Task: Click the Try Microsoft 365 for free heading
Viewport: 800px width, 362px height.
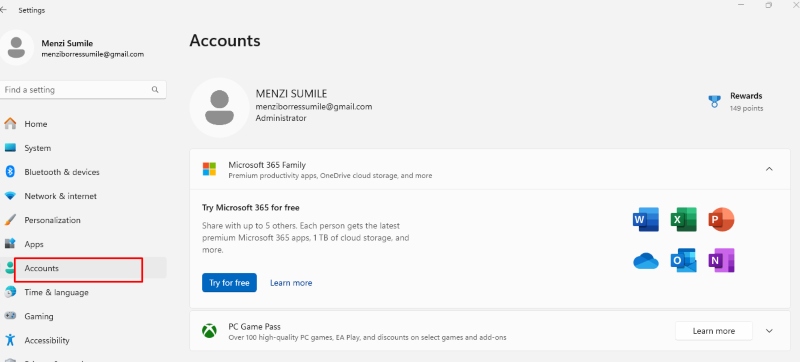Action: 251,208
